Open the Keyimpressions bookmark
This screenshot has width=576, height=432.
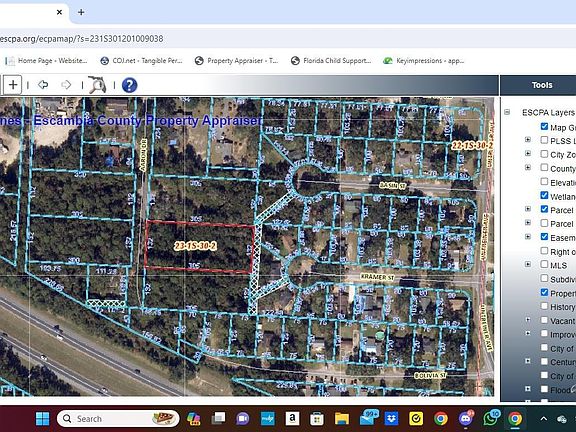pyautogui.click(x=424, y=61)
